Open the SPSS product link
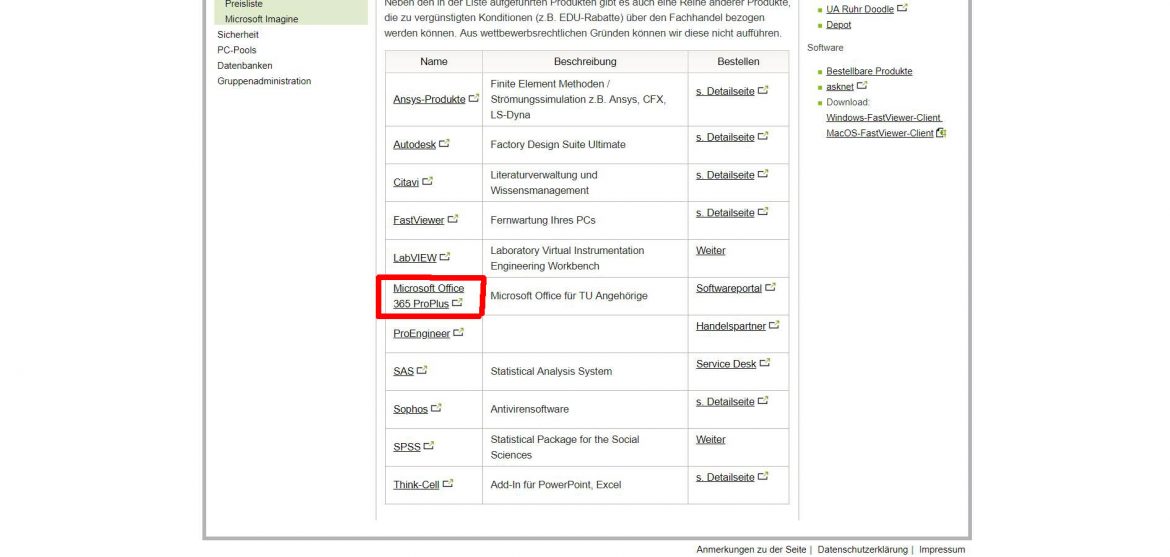 point(407,447)
